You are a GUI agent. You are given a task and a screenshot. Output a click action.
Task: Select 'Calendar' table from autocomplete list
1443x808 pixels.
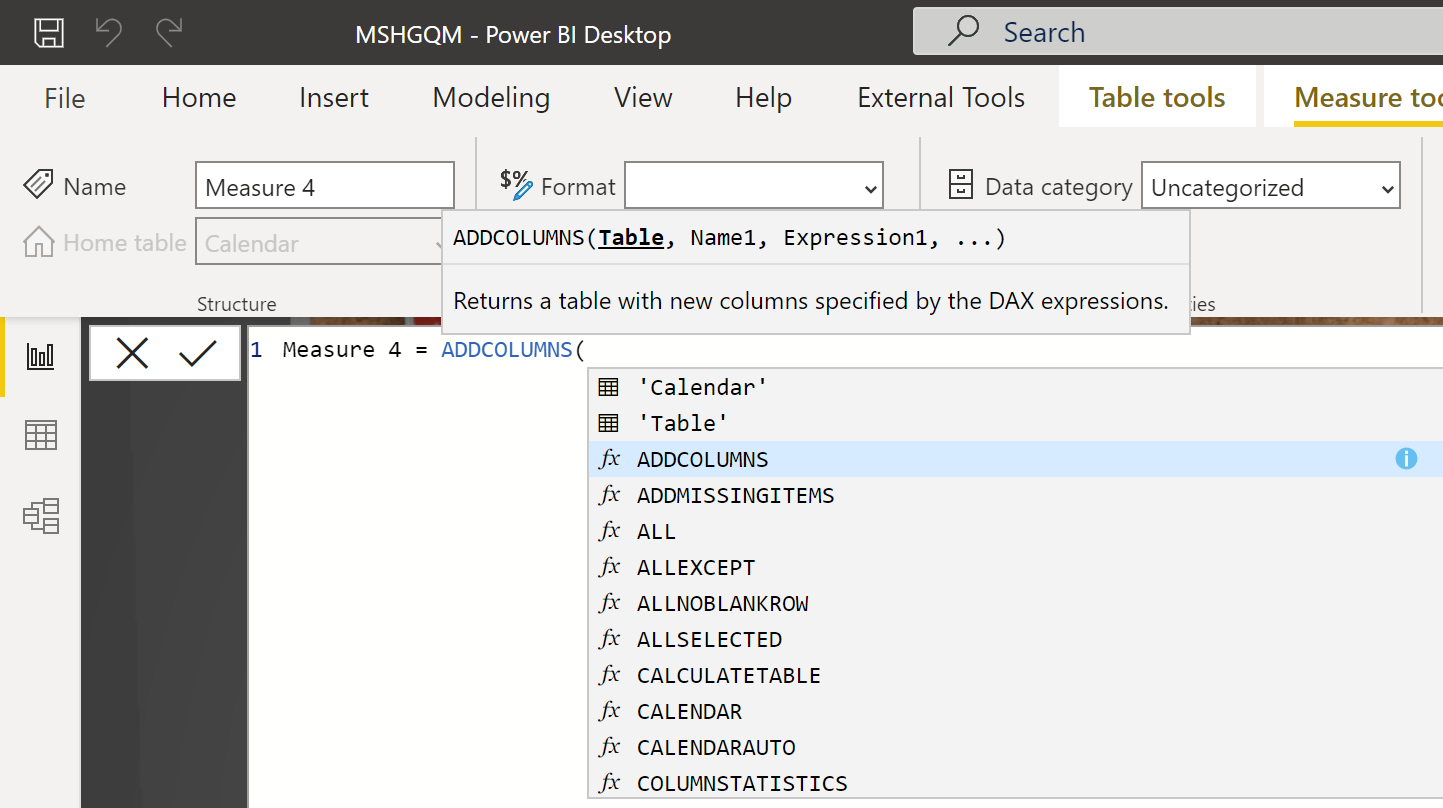click(x=1015, y=387)
